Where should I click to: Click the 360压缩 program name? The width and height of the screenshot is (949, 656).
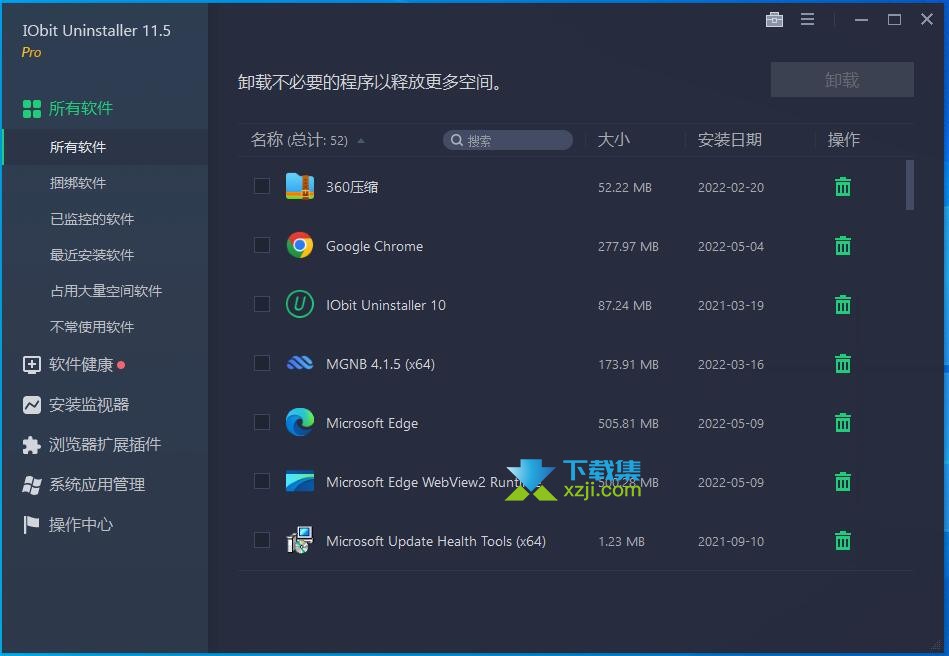352,187
